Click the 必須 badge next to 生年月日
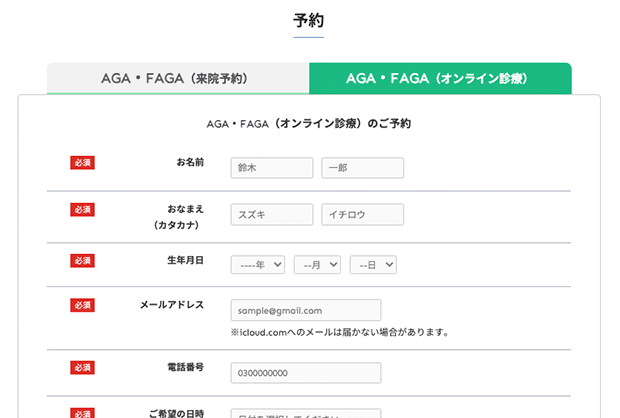Viewport: 620px width, 418px height. (82, 261)
